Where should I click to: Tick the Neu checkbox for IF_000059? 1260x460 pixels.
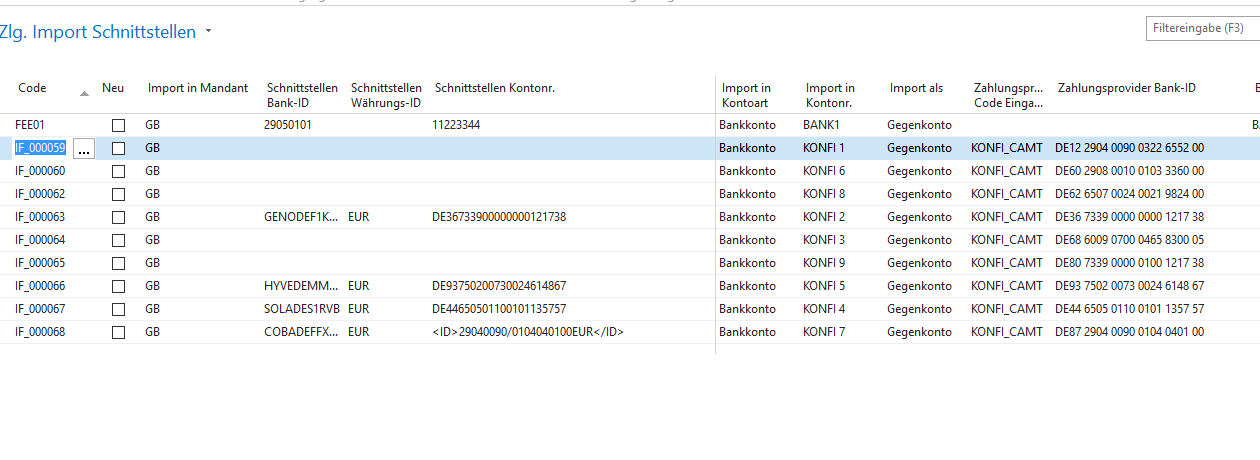click(x=119, y=148)
